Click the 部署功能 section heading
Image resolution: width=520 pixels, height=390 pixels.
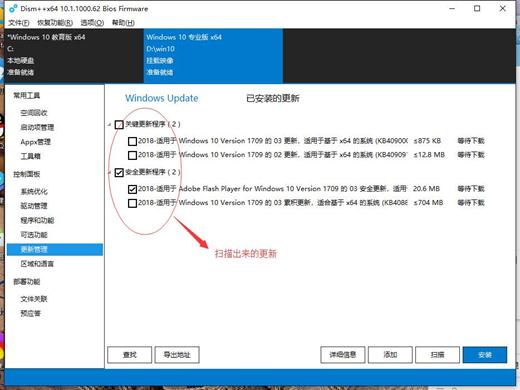27,282
